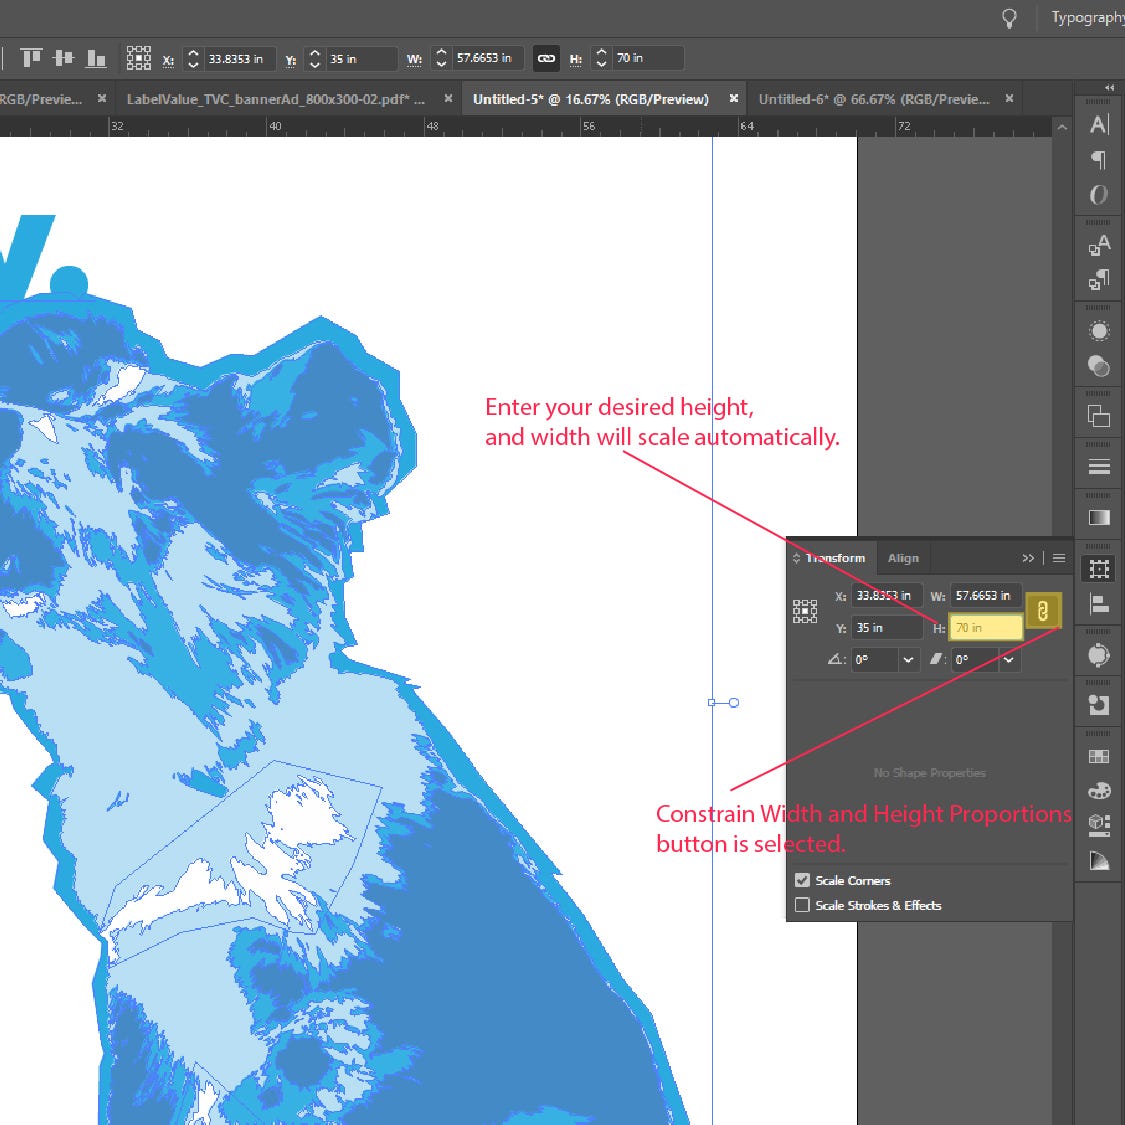Click the H height field in Transform panel
This screenshot has width=1125, height=1125.
click(x=987, y=627)
